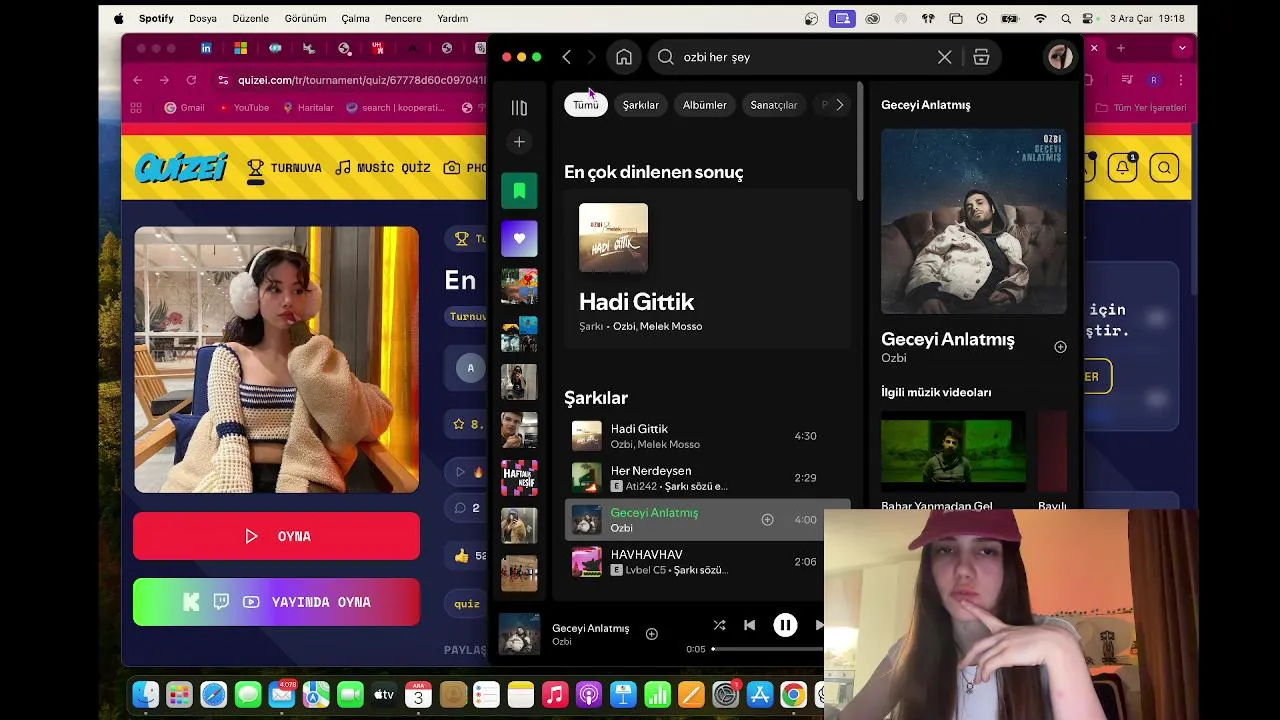
Task: Play Bahar Yanmadan Gel music video
Action: (953, 451)
